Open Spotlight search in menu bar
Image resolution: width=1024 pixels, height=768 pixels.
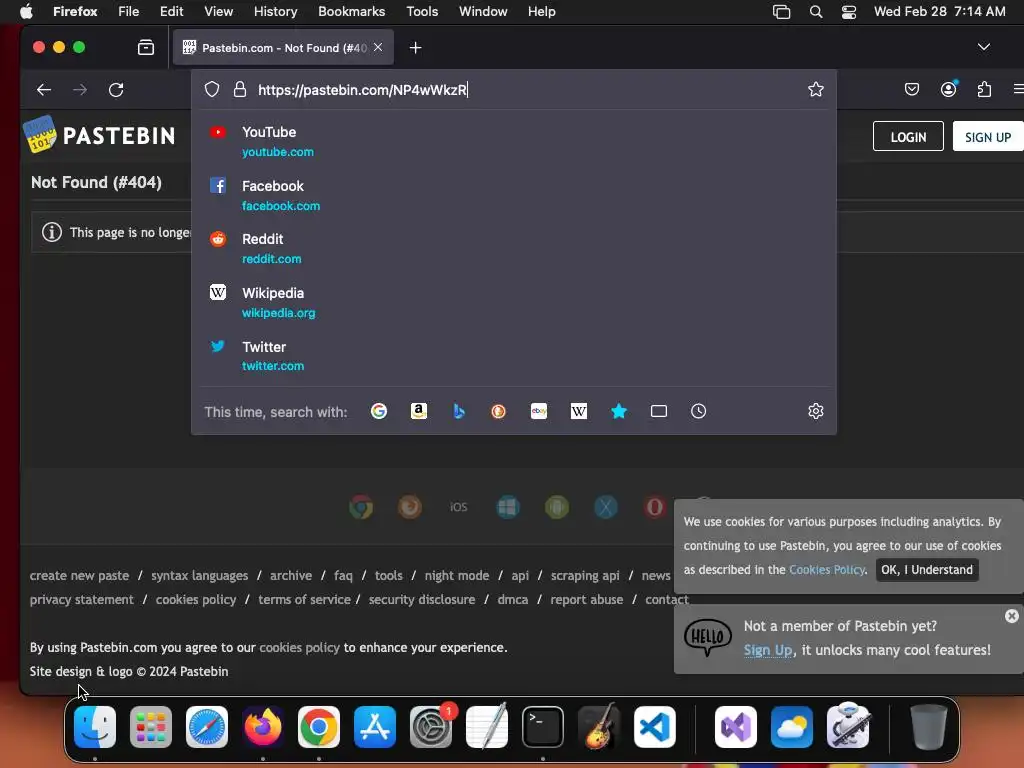pyautogui.click(x=816, y=12)
